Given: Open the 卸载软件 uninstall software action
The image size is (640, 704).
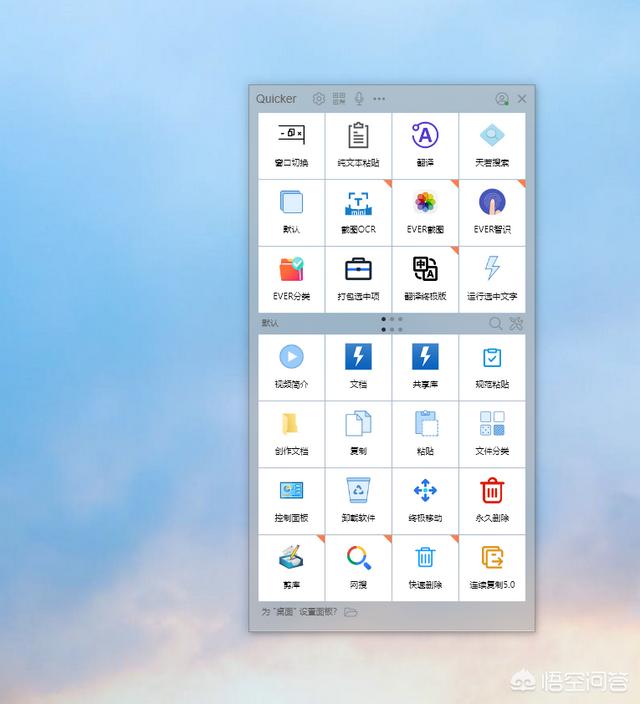Looking at the screenshot, I should coord(358,501).
